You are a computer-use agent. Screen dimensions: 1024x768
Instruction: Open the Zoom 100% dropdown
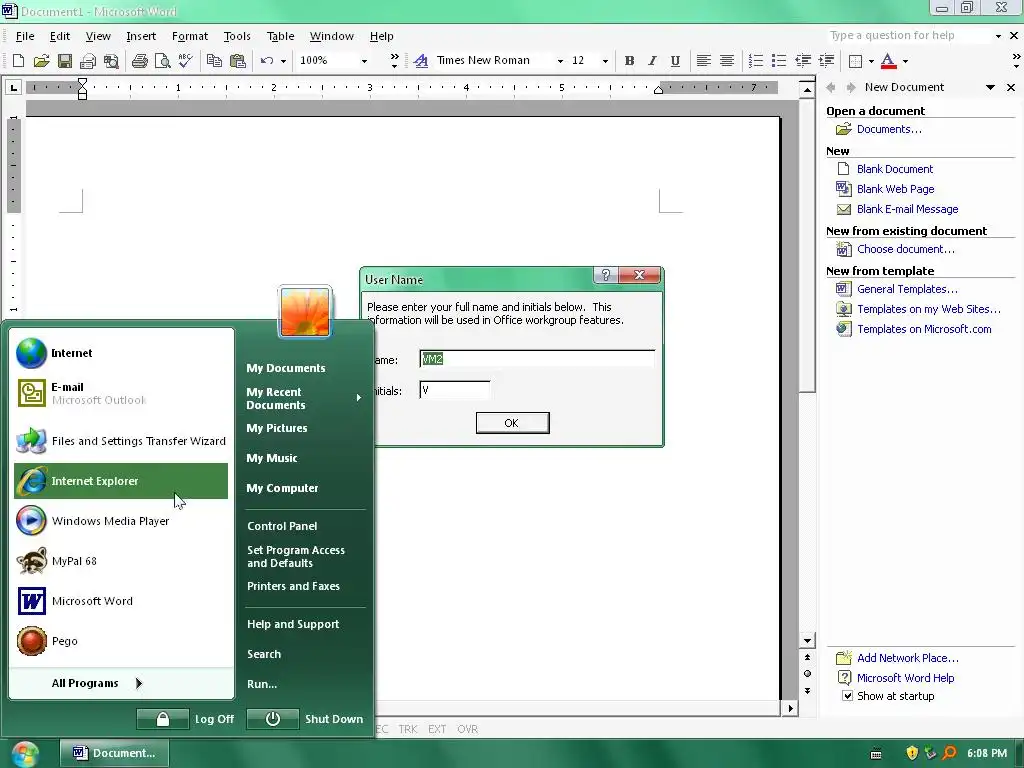click(x=364, y=61)
